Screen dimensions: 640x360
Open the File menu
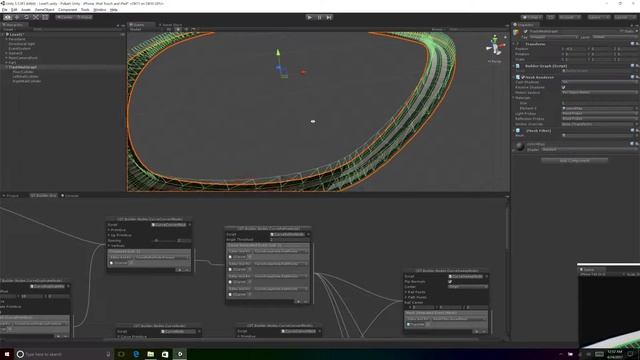[x=4, y=9]
